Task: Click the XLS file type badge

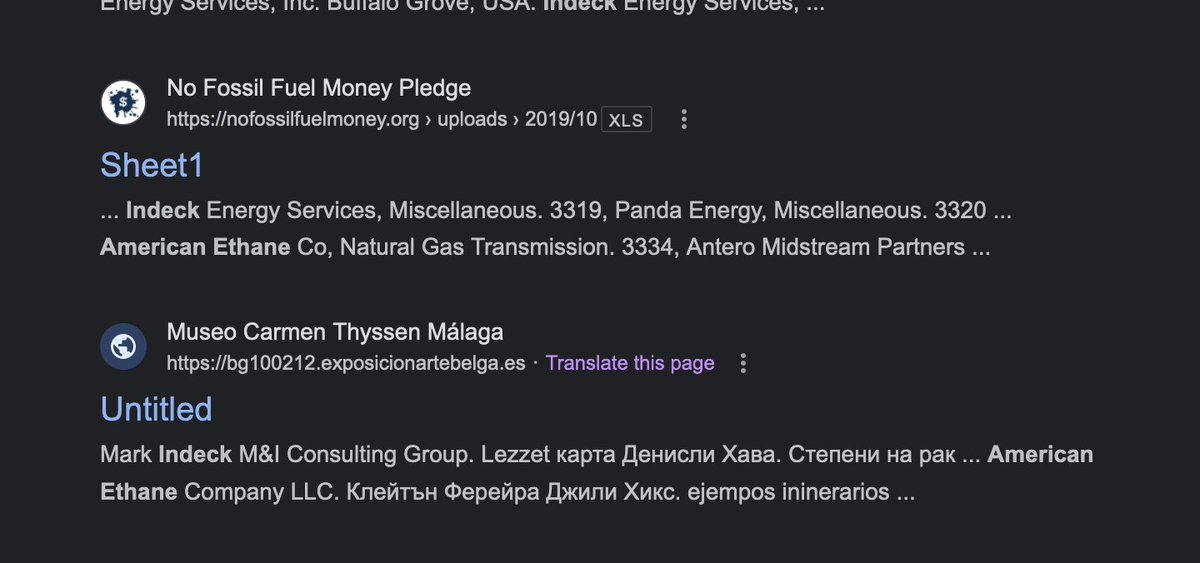Action: coord(627,120)
